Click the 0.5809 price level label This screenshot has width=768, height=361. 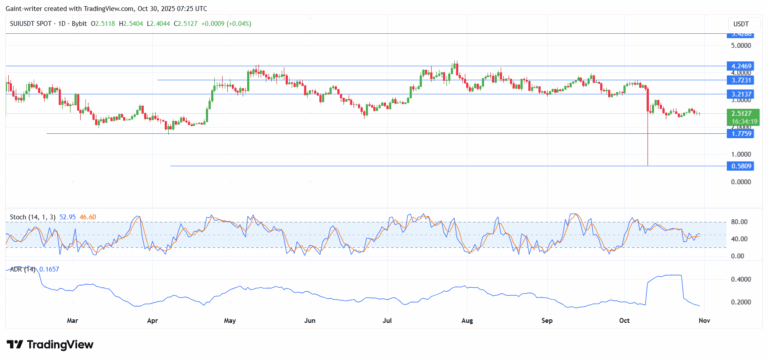point(741,167)
